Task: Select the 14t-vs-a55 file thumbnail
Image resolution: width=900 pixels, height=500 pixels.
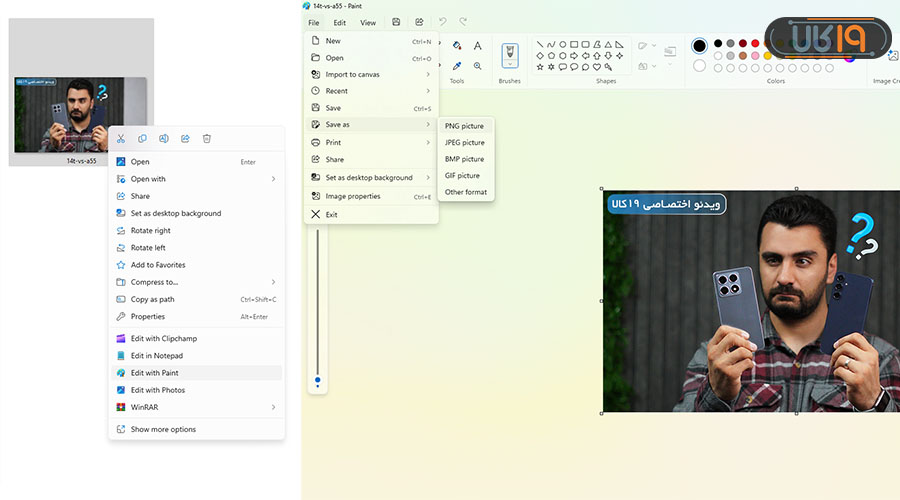Action: [81, 114]
